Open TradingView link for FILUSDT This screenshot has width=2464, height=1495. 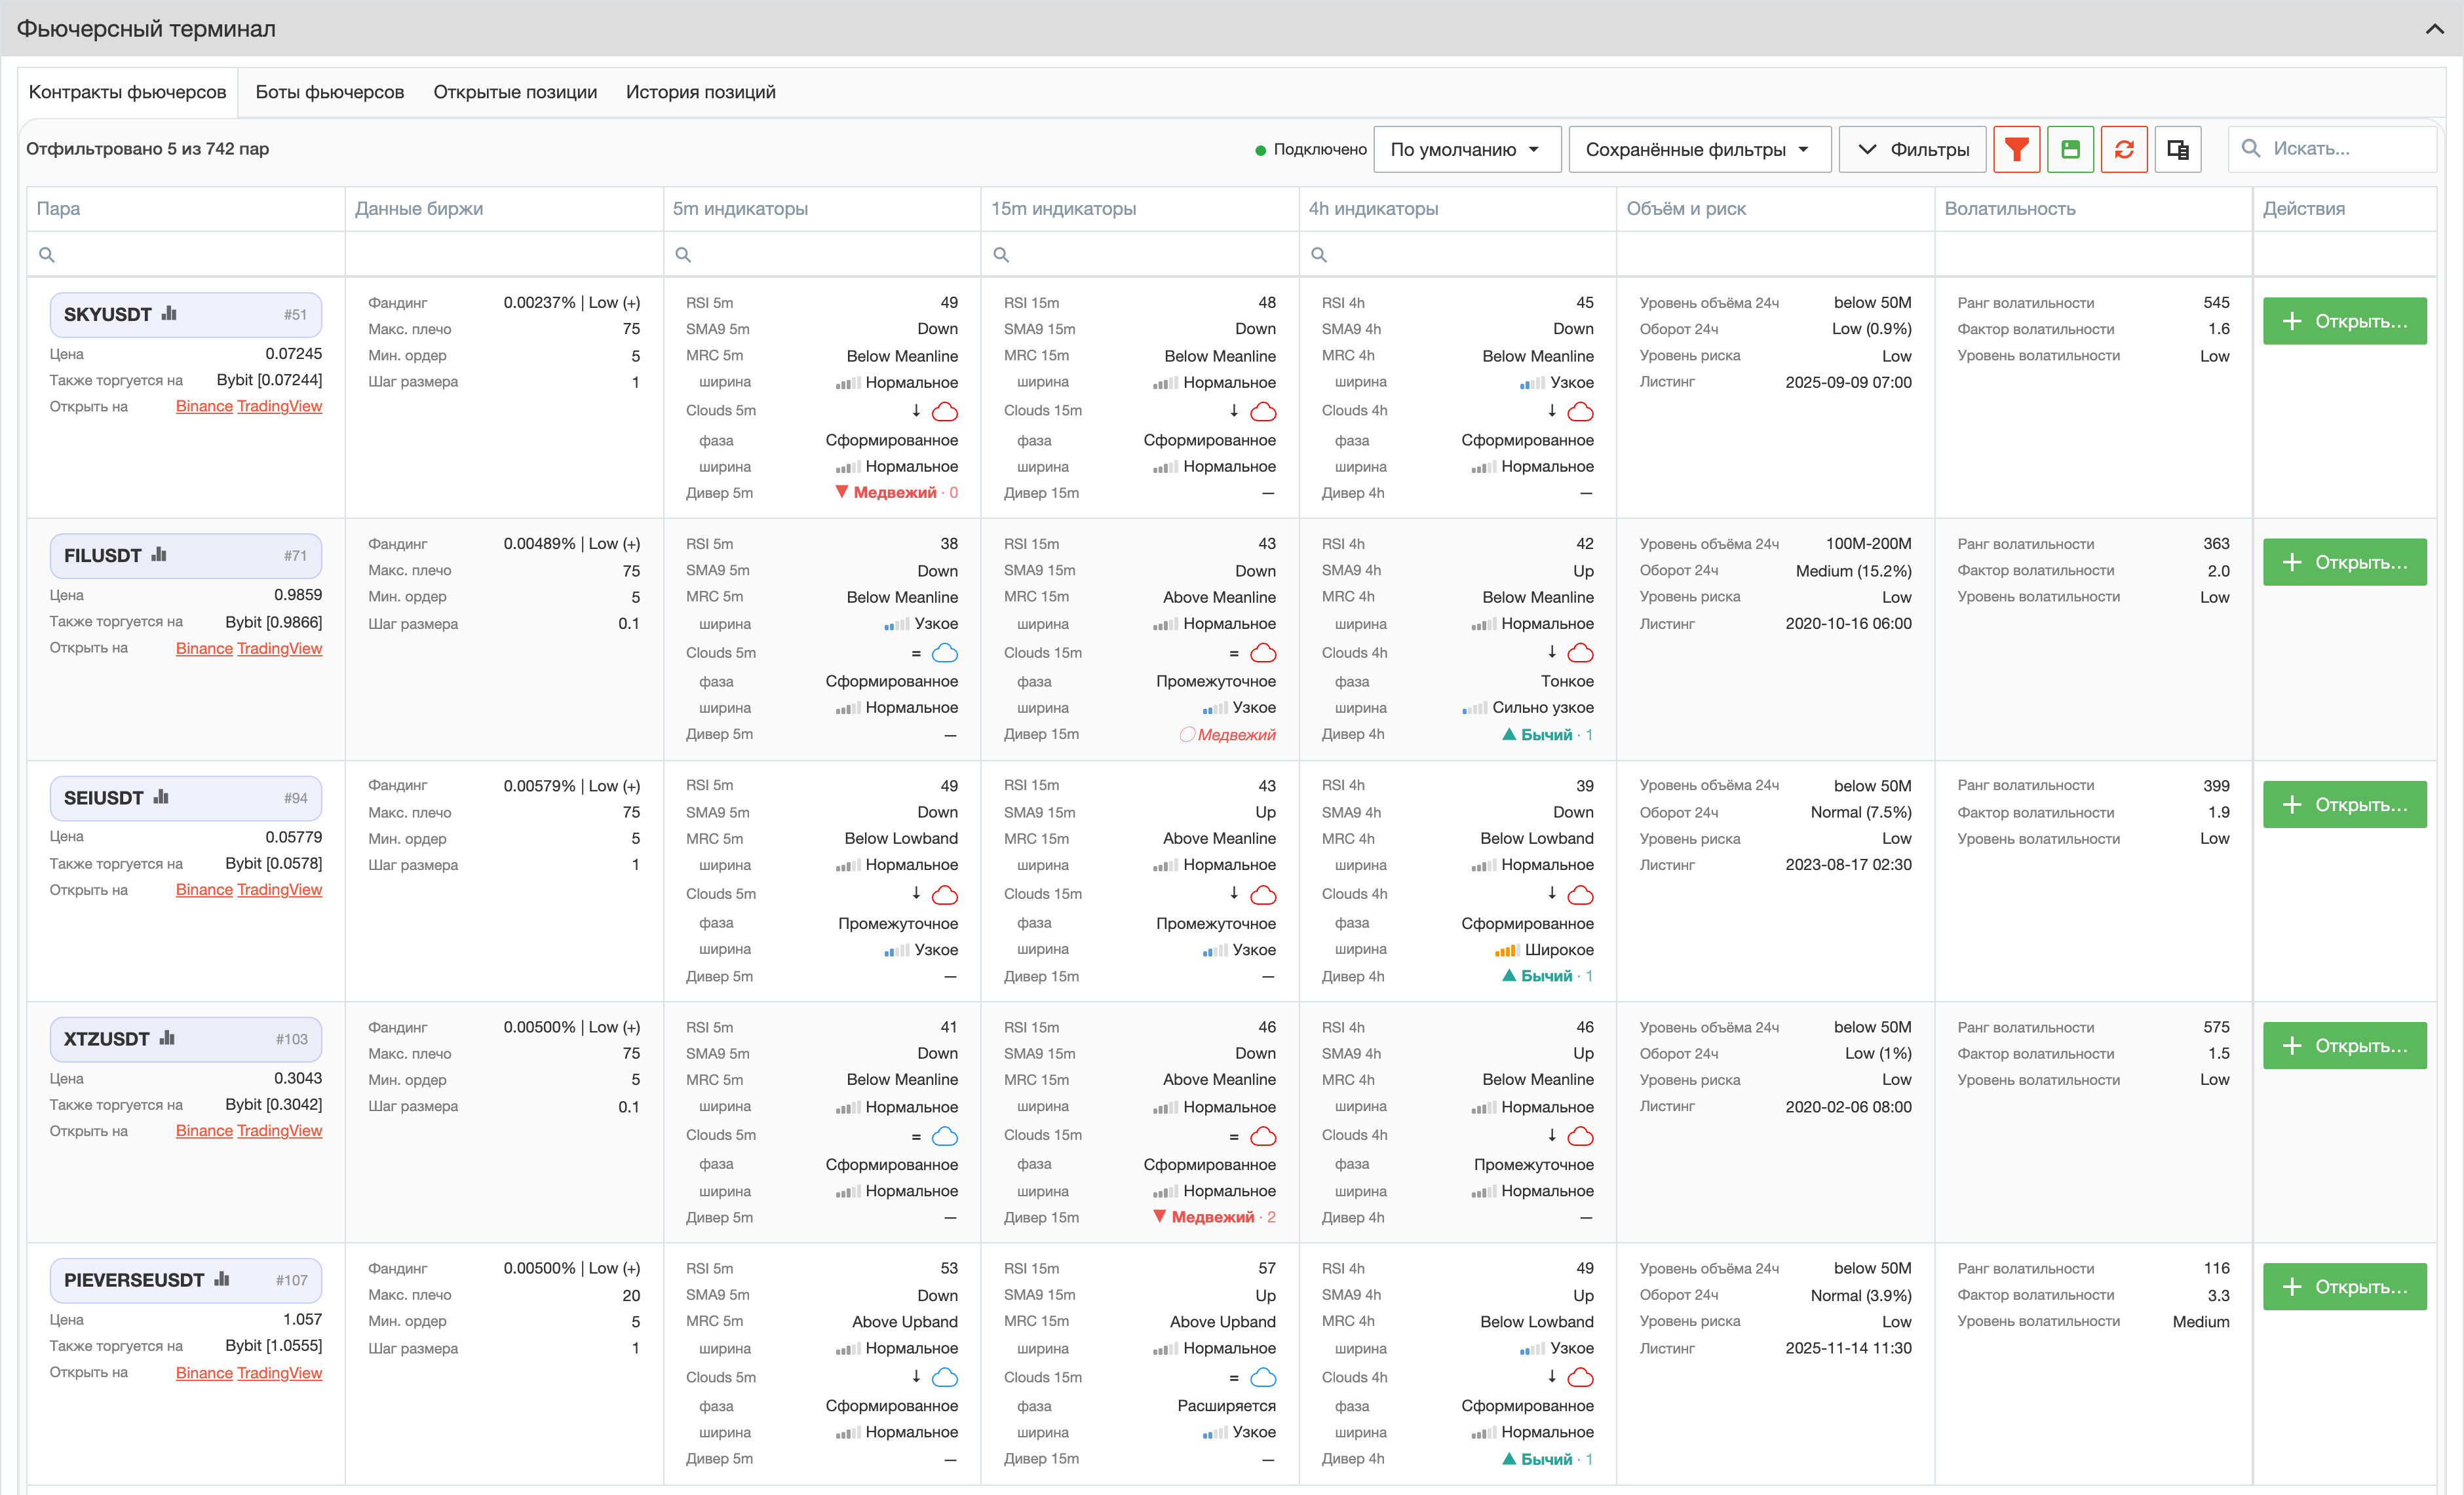[279, 648]
